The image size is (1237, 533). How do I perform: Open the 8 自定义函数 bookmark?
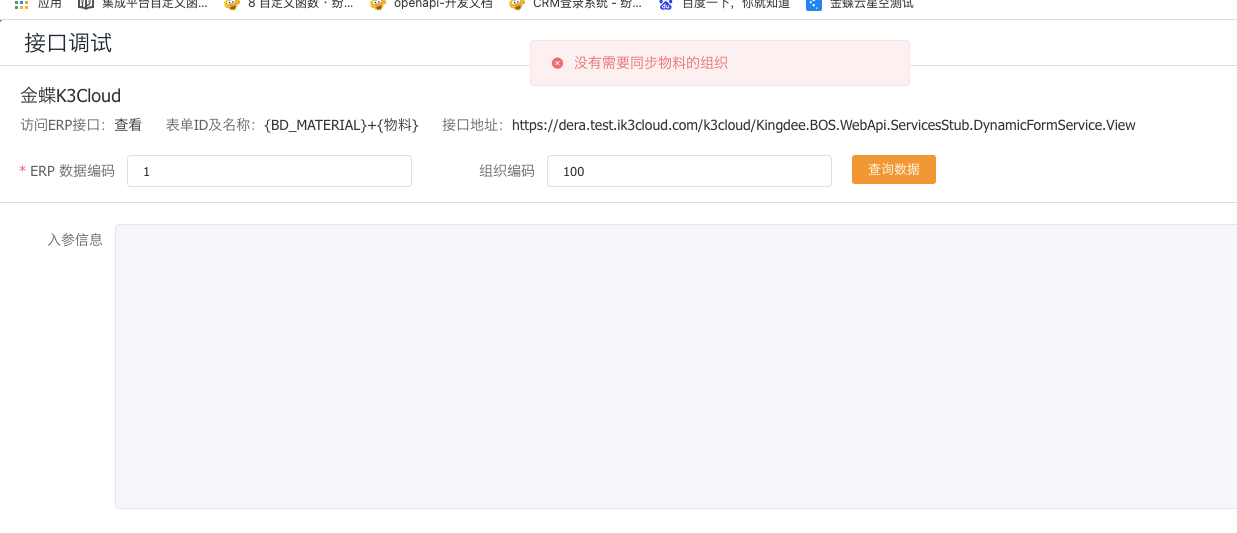(288, 4)
